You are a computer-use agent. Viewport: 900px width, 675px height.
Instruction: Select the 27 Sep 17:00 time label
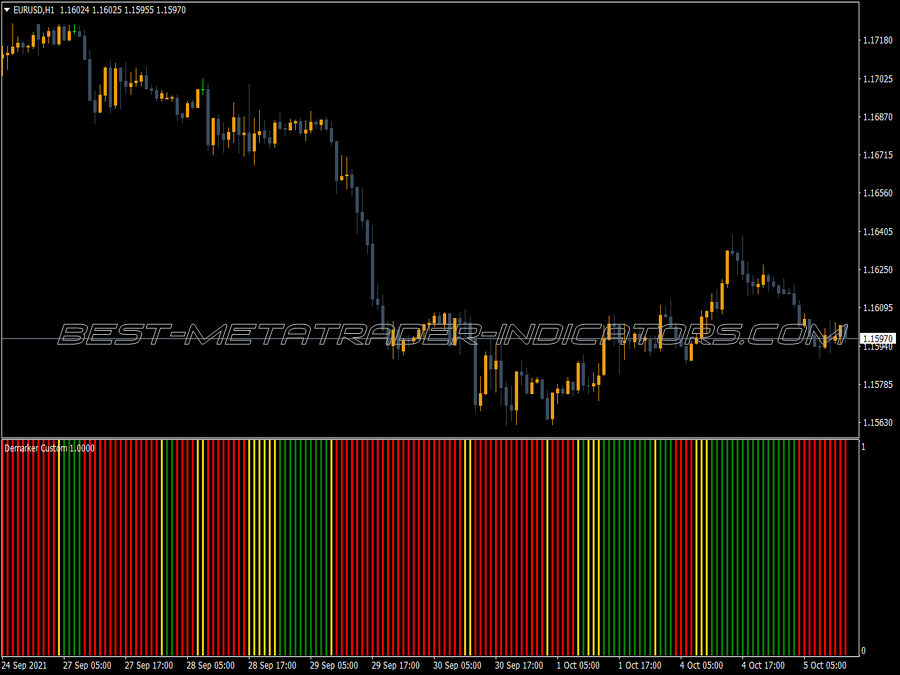(x=149, y=665)
